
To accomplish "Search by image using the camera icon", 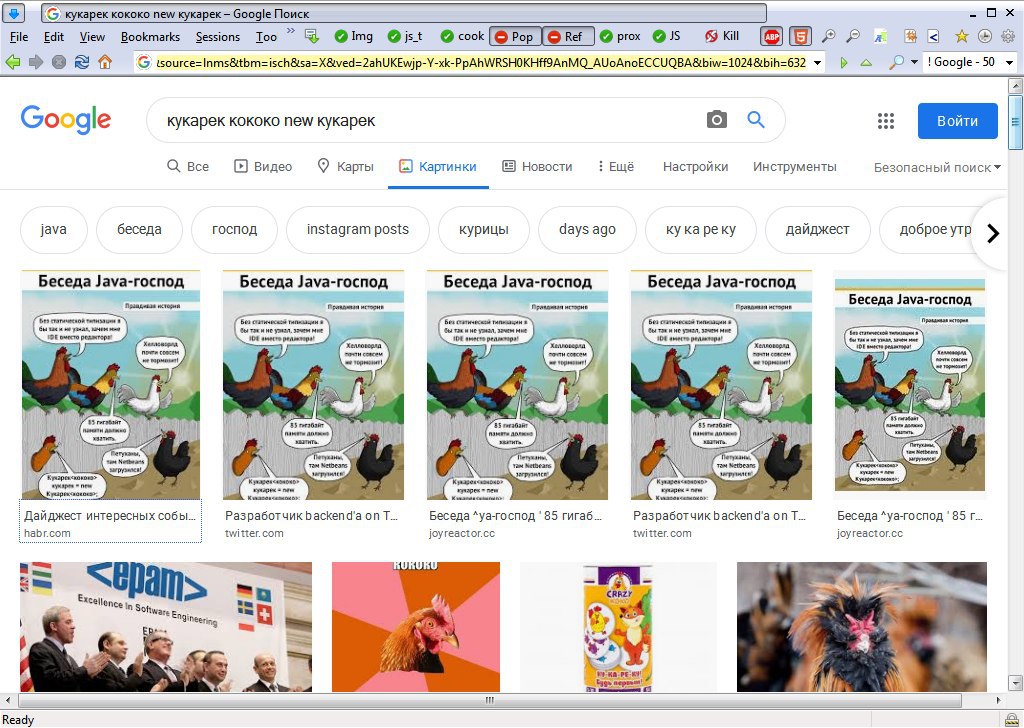I will coord(716,119).
